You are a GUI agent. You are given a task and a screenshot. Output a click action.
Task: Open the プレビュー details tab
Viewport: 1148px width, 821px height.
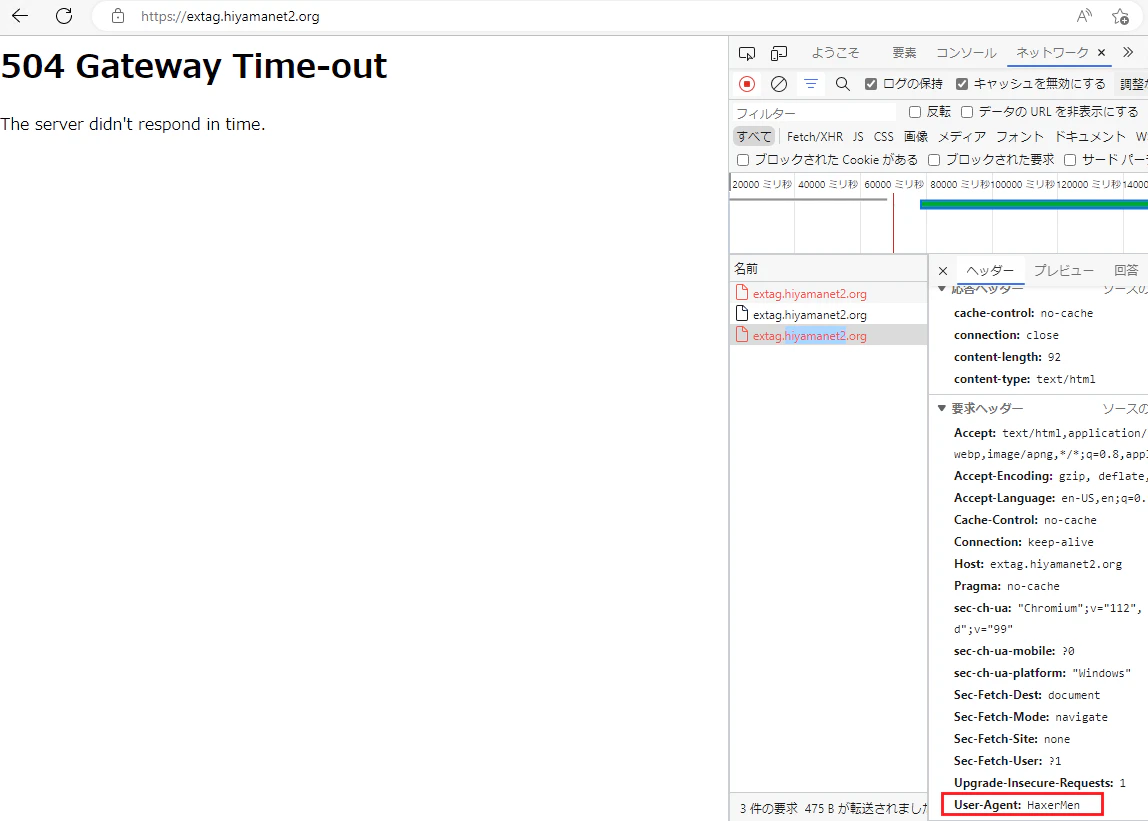tap(1064, 271)
